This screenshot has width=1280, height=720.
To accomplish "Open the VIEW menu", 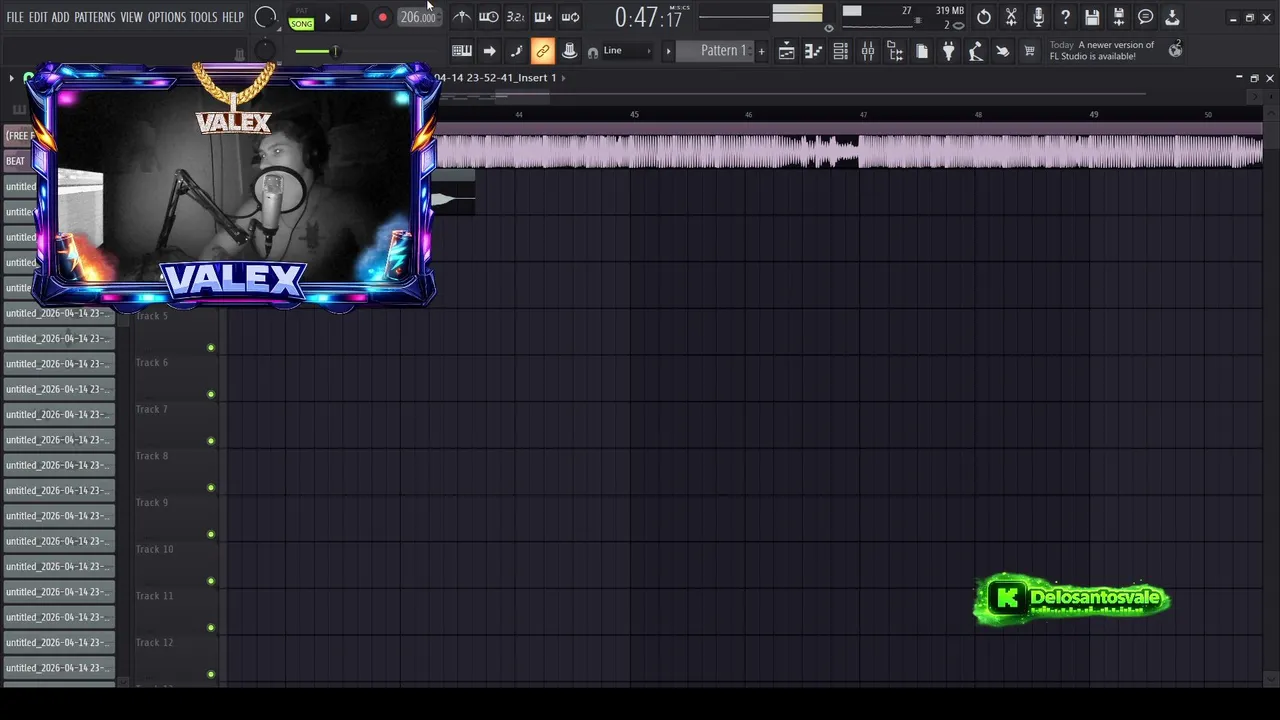I will click(132, 17).
